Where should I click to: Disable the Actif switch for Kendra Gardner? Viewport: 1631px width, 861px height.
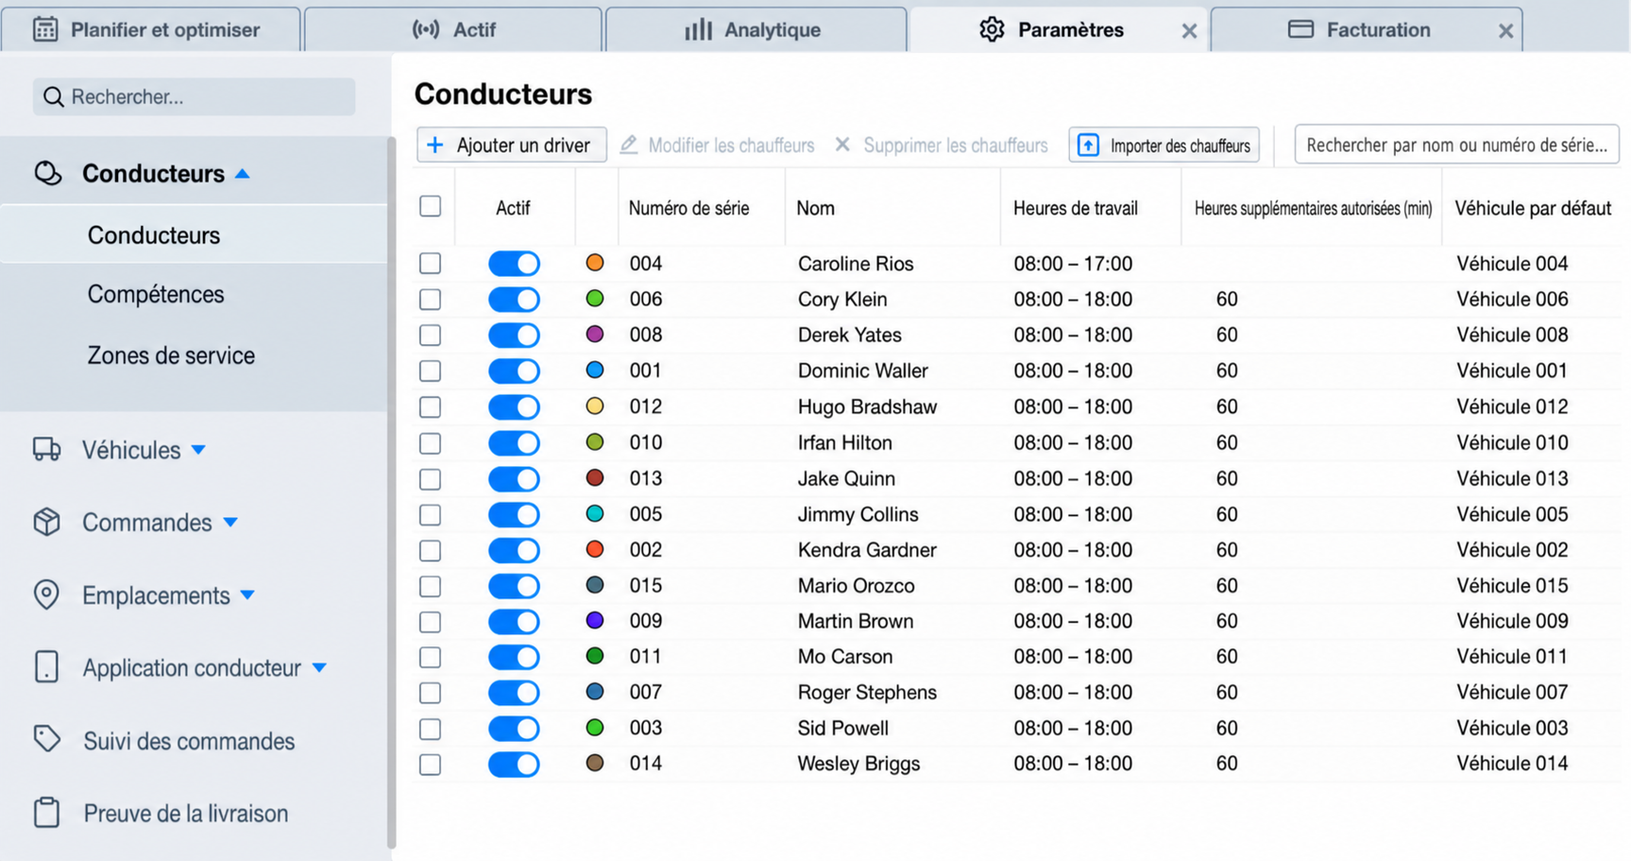[x=514, y=550]
